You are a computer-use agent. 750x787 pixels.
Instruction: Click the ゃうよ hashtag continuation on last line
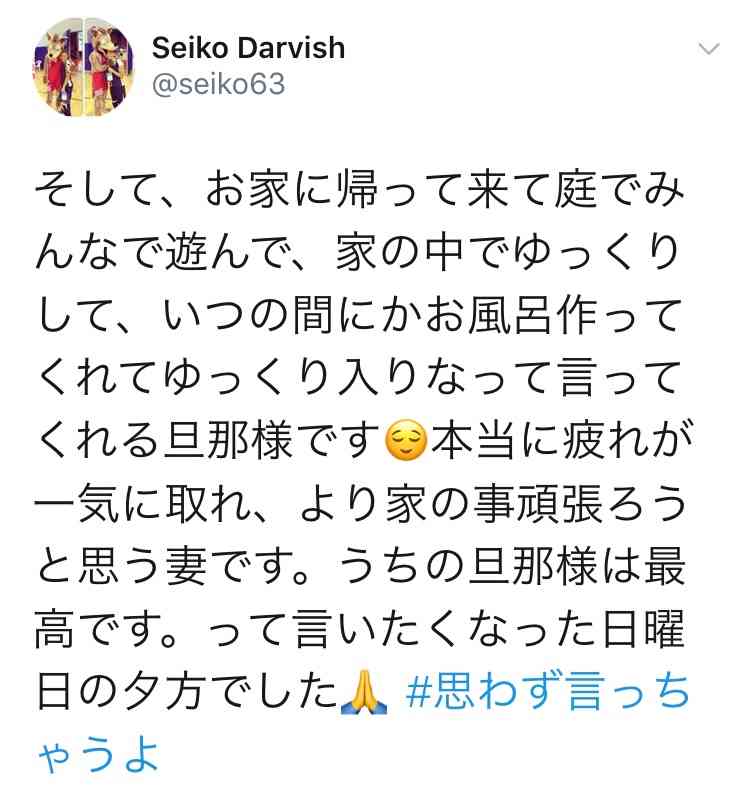pyautogui.click(x=98, y=754)
